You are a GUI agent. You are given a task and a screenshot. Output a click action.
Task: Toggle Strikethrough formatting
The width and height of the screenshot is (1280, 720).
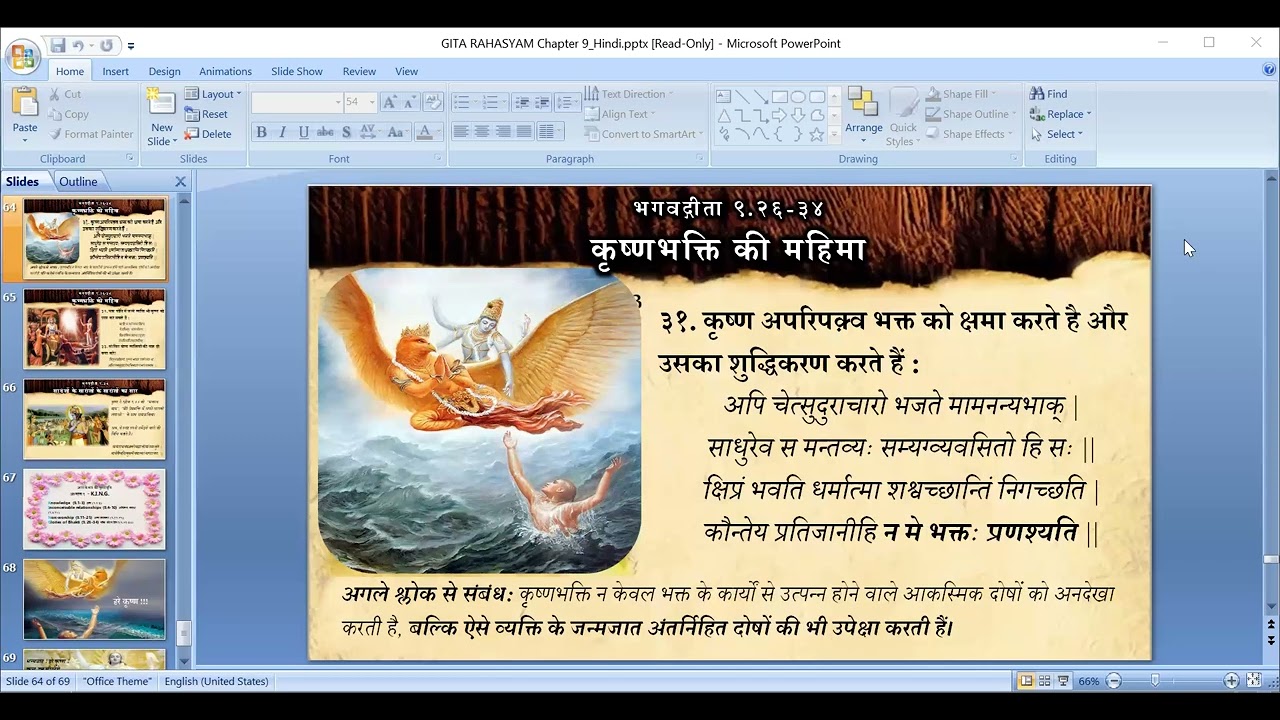325,132
